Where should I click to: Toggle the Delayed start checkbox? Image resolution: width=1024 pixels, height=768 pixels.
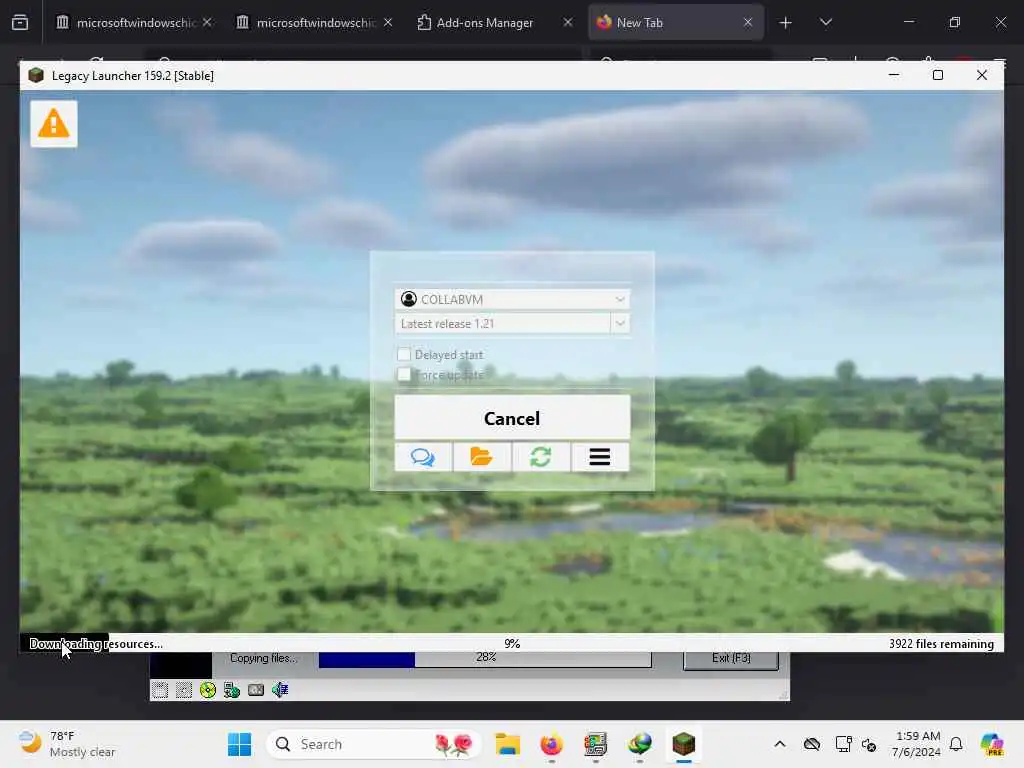pyautogui.click(x=404, y=354)
